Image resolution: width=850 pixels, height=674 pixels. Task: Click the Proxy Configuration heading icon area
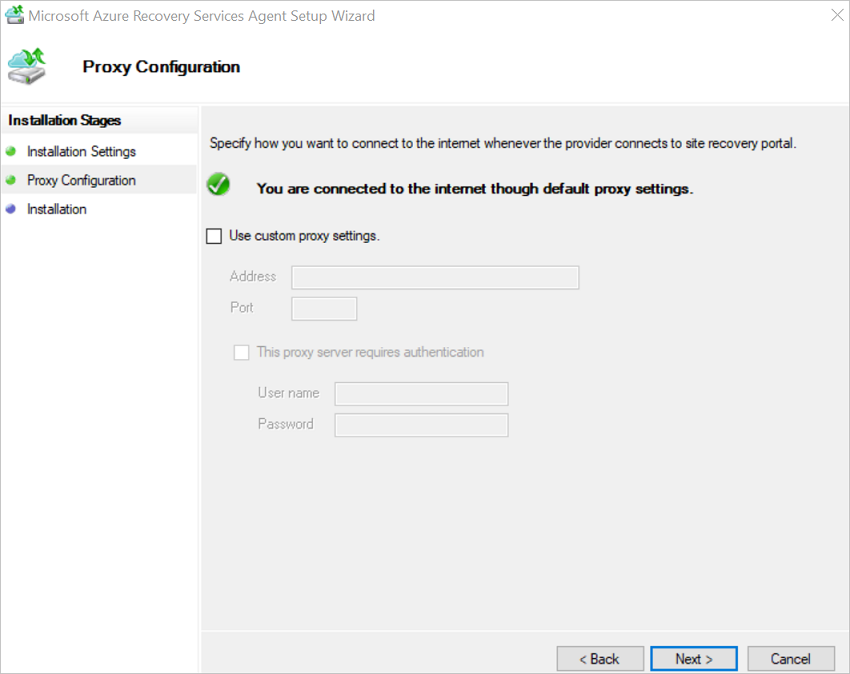[27, 66]
